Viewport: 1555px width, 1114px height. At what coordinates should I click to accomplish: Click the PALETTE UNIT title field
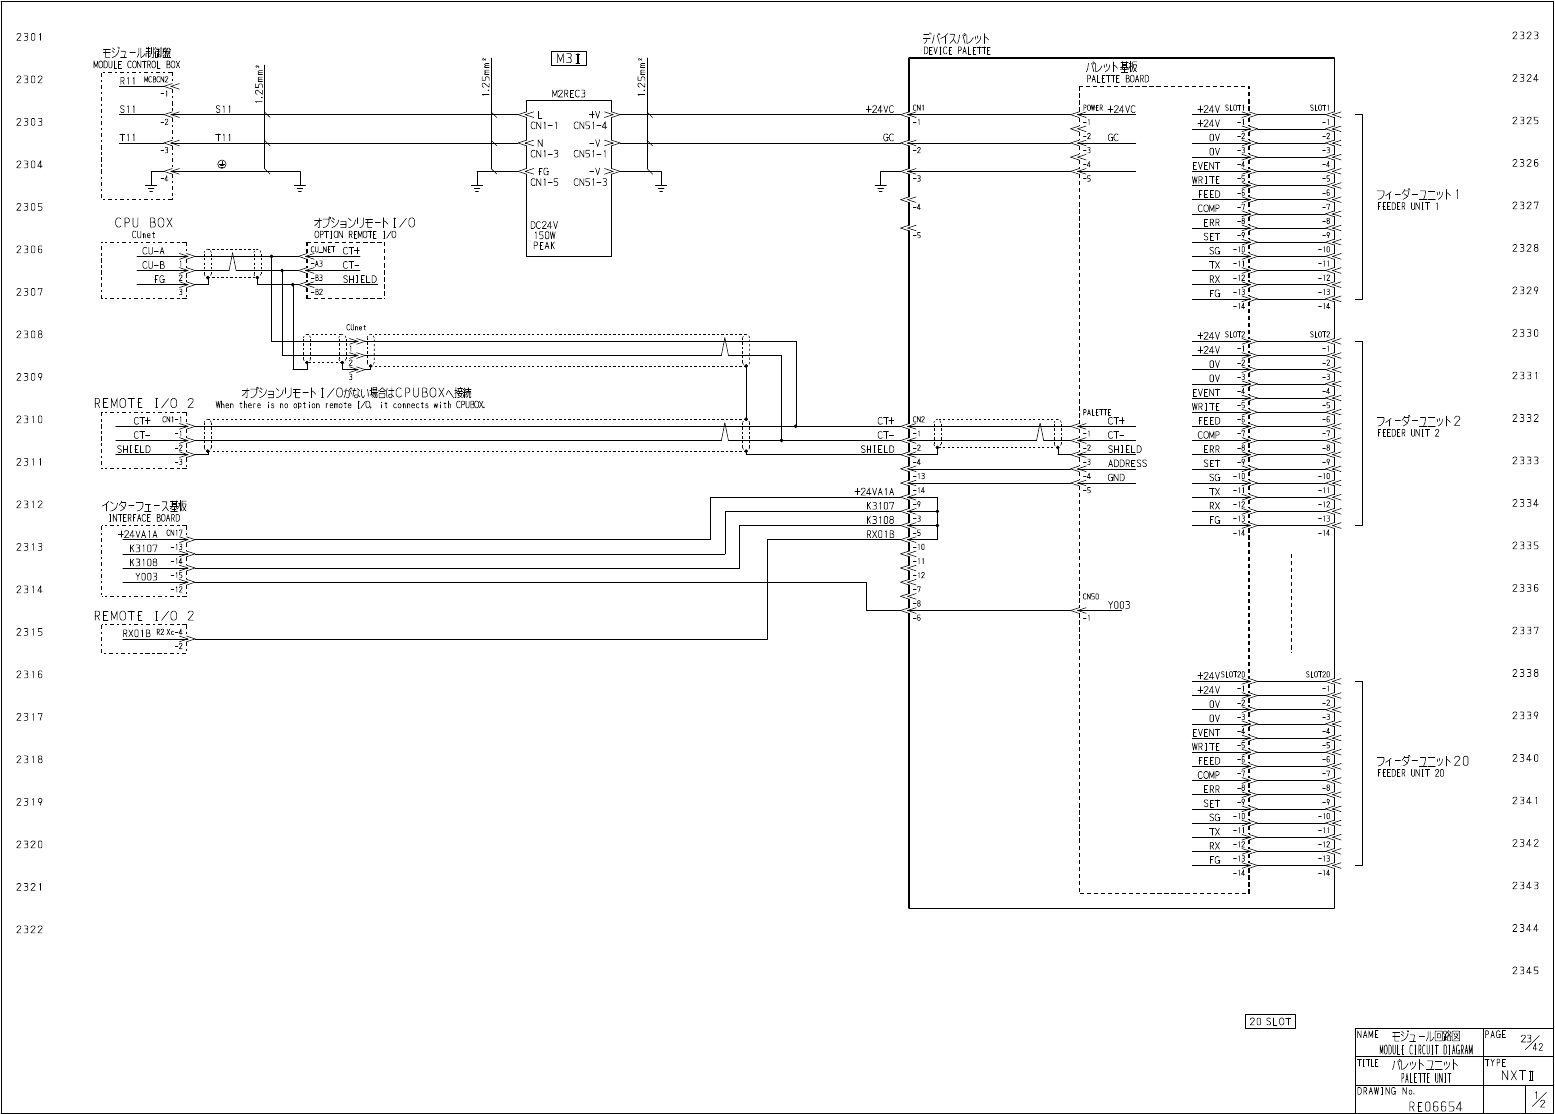1419,1071
